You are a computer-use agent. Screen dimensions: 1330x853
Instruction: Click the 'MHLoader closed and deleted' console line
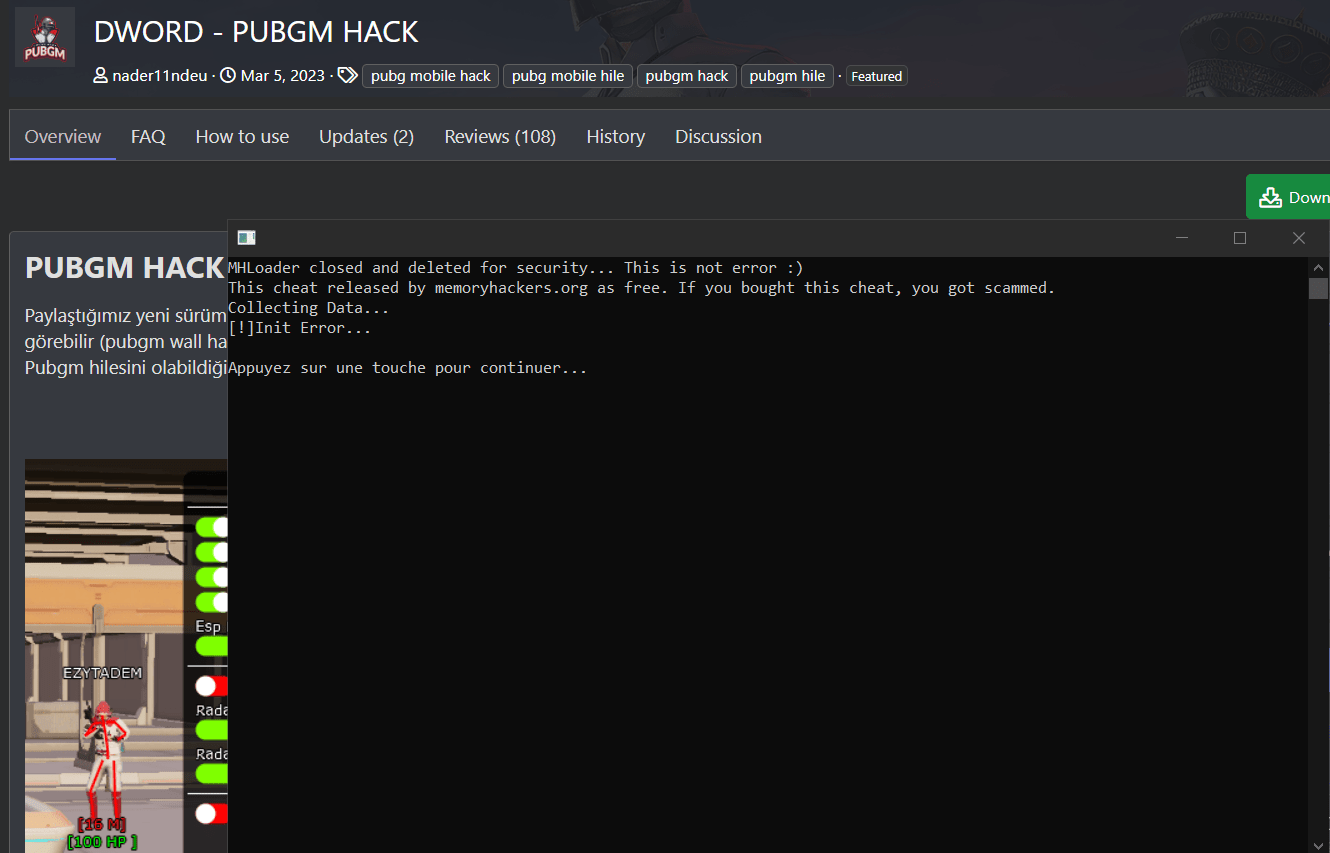(x=516, y=268)
